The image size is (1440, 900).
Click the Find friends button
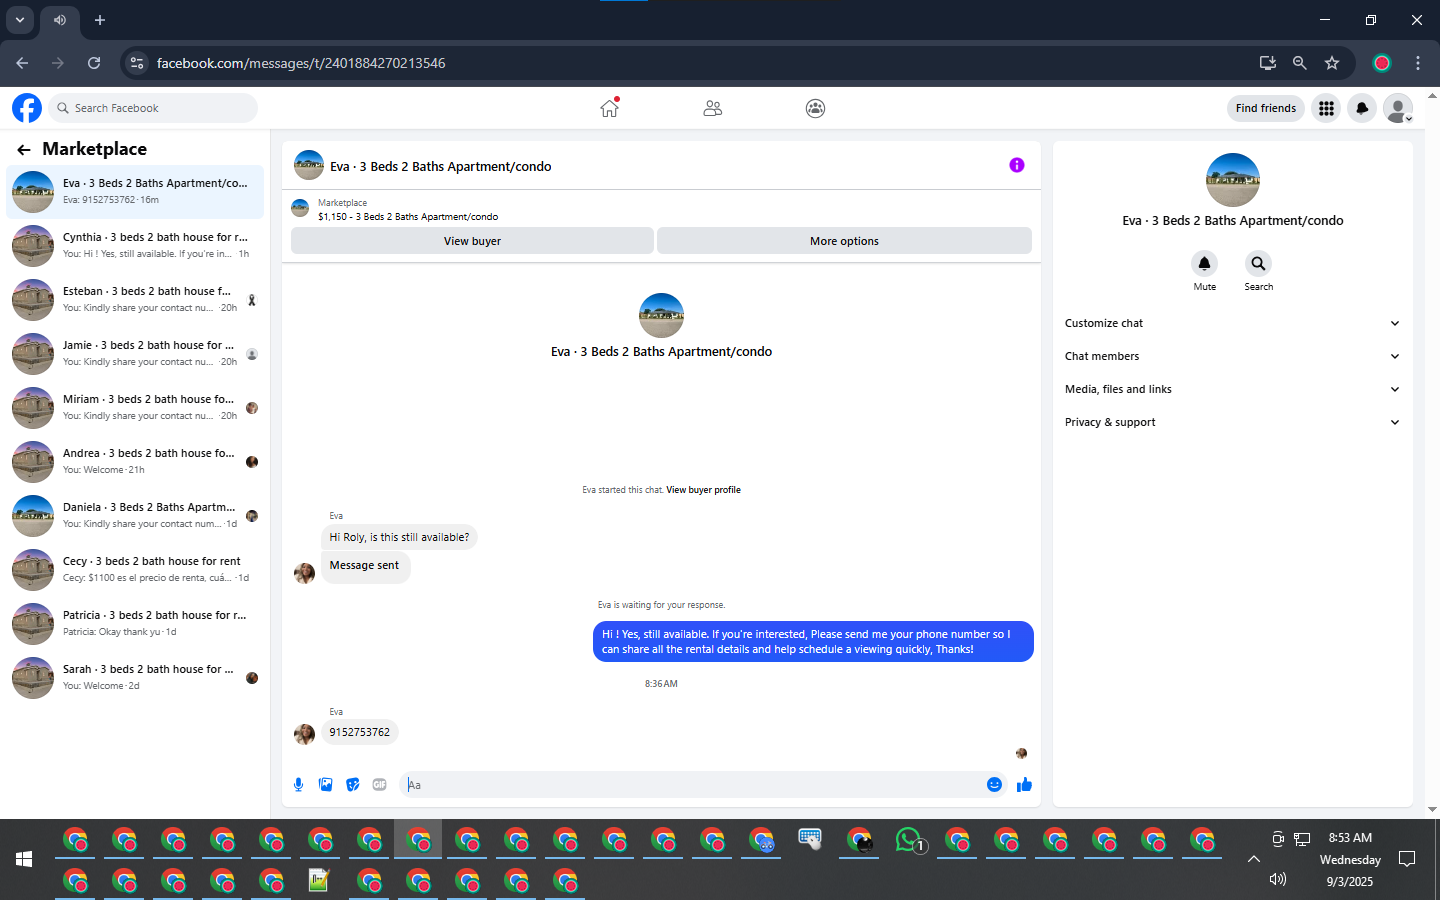tap(1265, 108)
